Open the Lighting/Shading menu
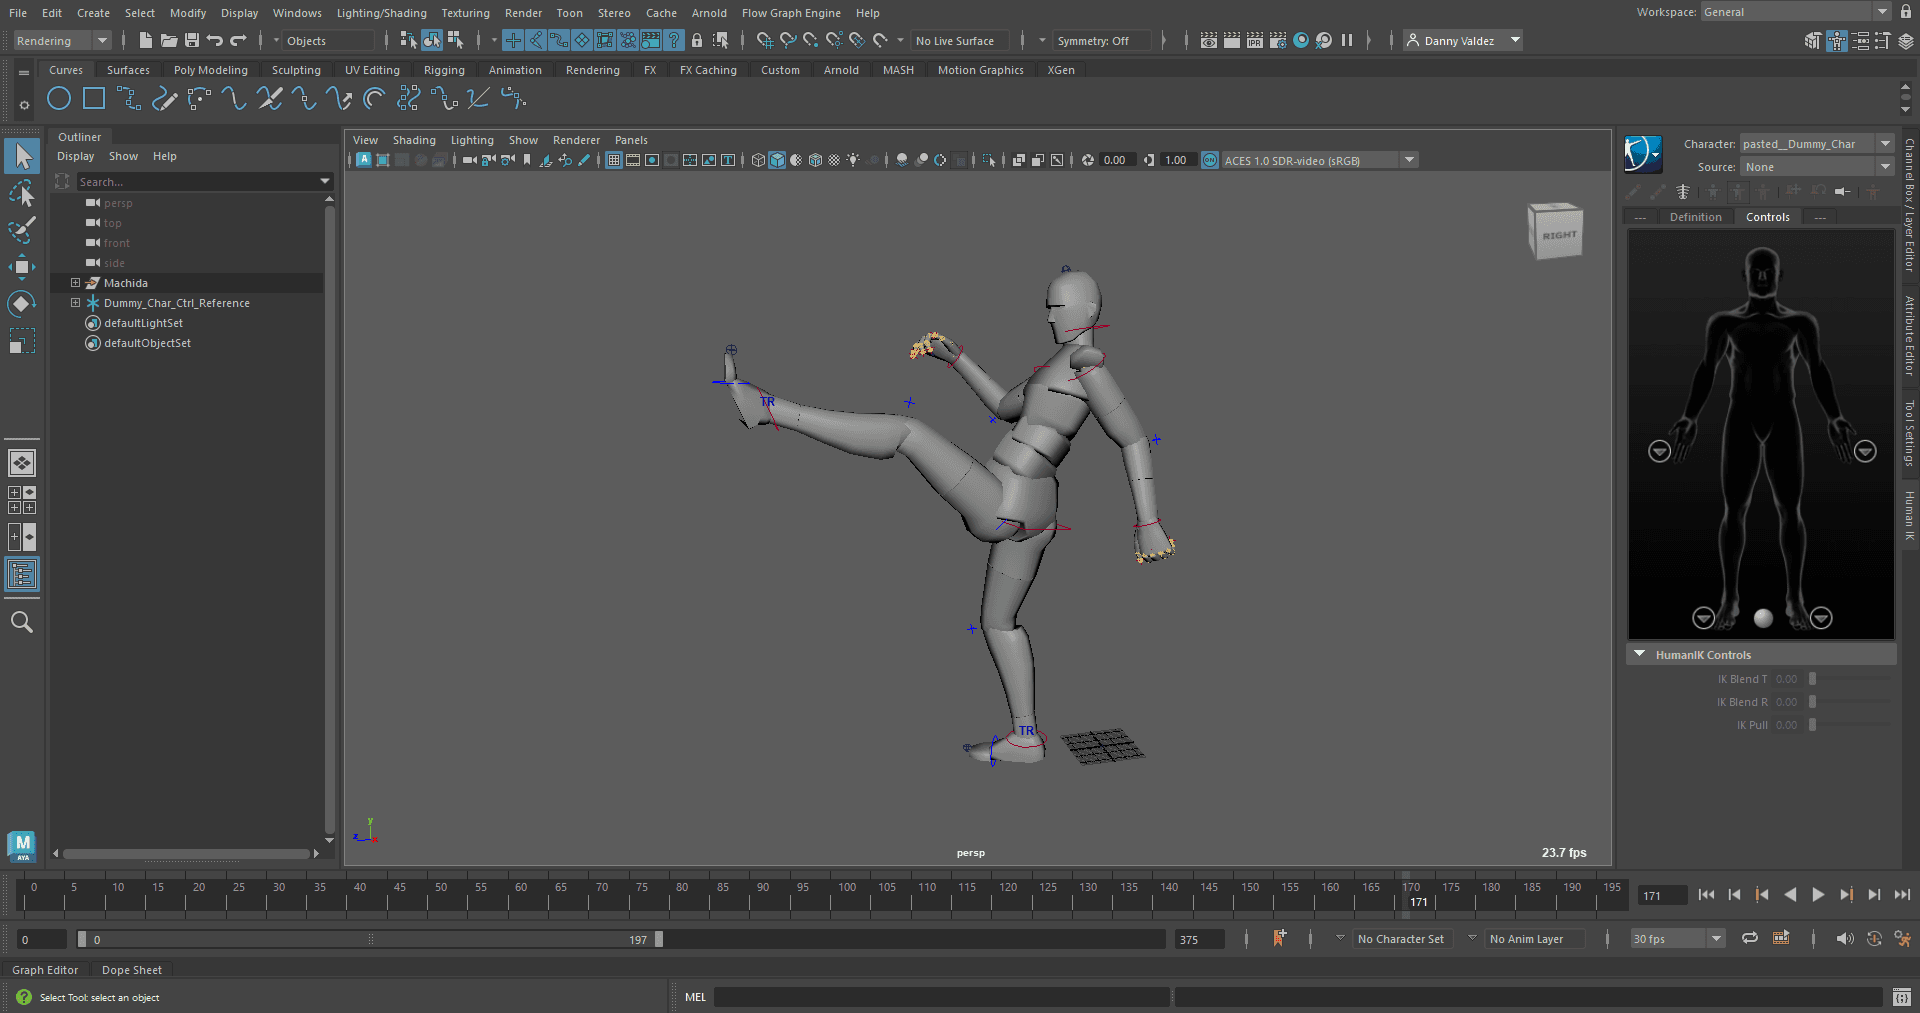The width and height of the screenshot is (1920, 1013). (x=381, y=13)
